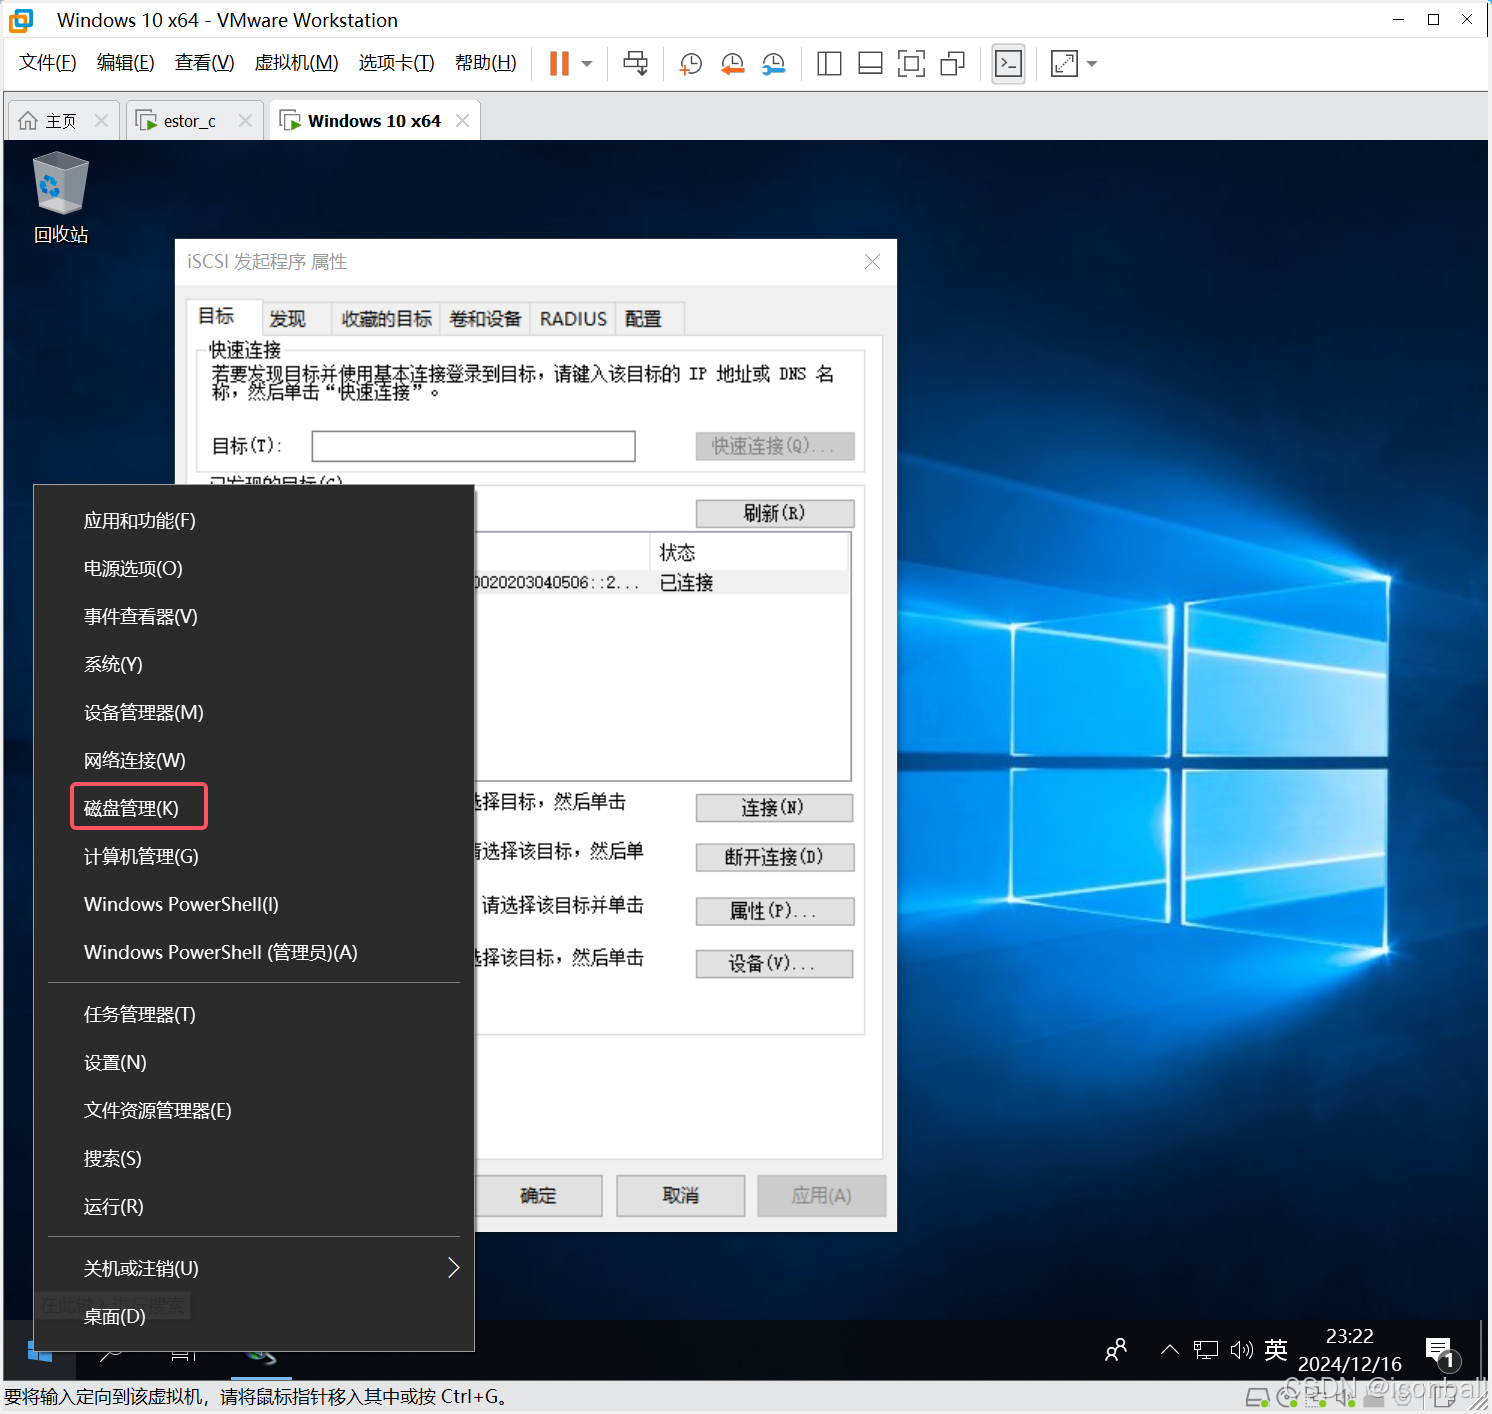Select 计算机管理(G) from the context menu

254,857
